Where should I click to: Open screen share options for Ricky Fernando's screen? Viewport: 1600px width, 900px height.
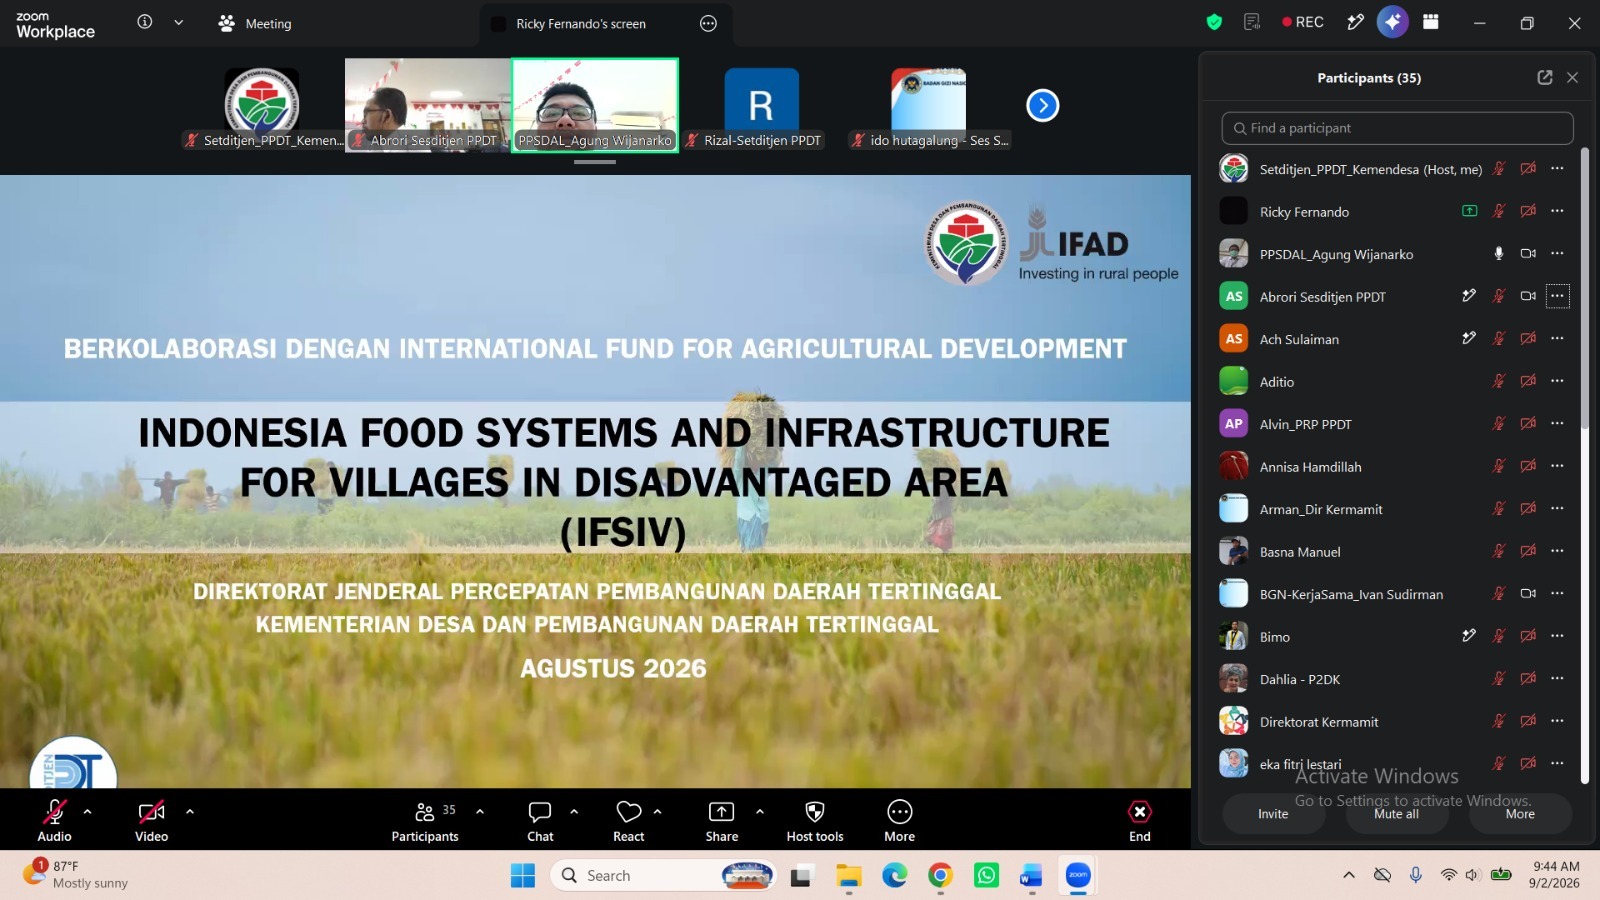[x=708, y=23]
